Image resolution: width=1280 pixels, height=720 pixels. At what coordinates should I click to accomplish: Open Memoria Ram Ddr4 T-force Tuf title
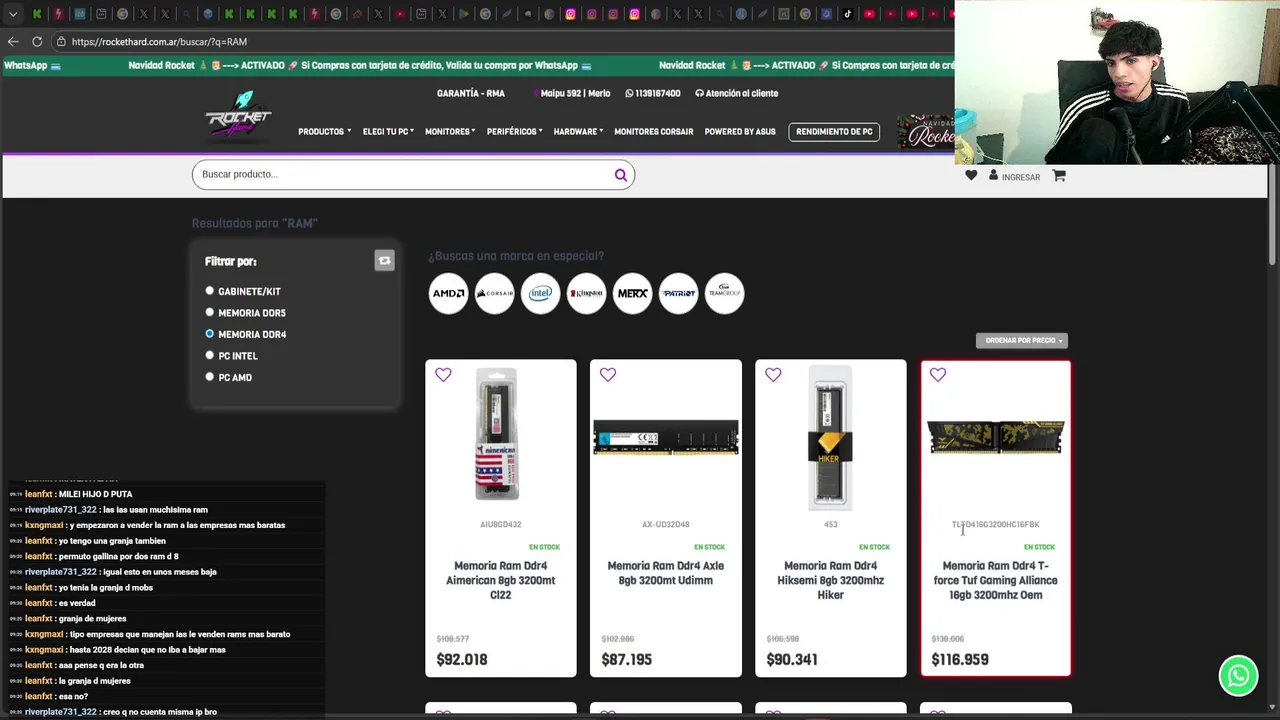(996, 580)
